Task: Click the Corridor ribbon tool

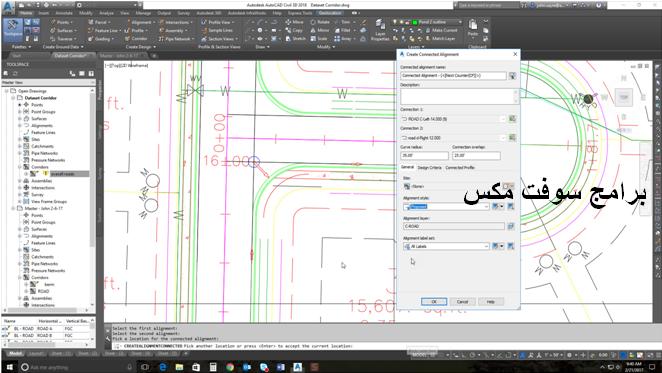Action: coord(136,38)
